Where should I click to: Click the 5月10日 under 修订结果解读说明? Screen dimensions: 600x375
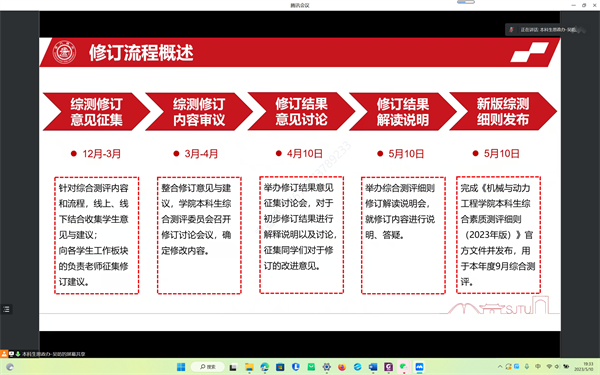[406, 154]
